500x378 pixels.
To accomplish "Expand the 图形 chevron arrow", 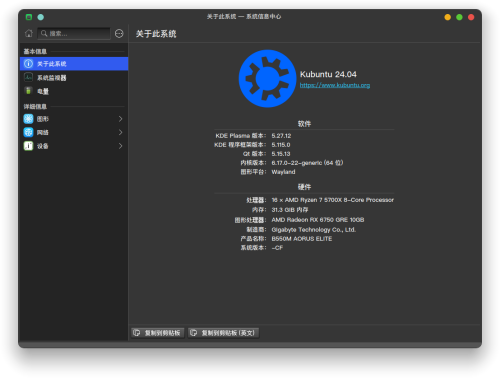I will coord(121,119).
